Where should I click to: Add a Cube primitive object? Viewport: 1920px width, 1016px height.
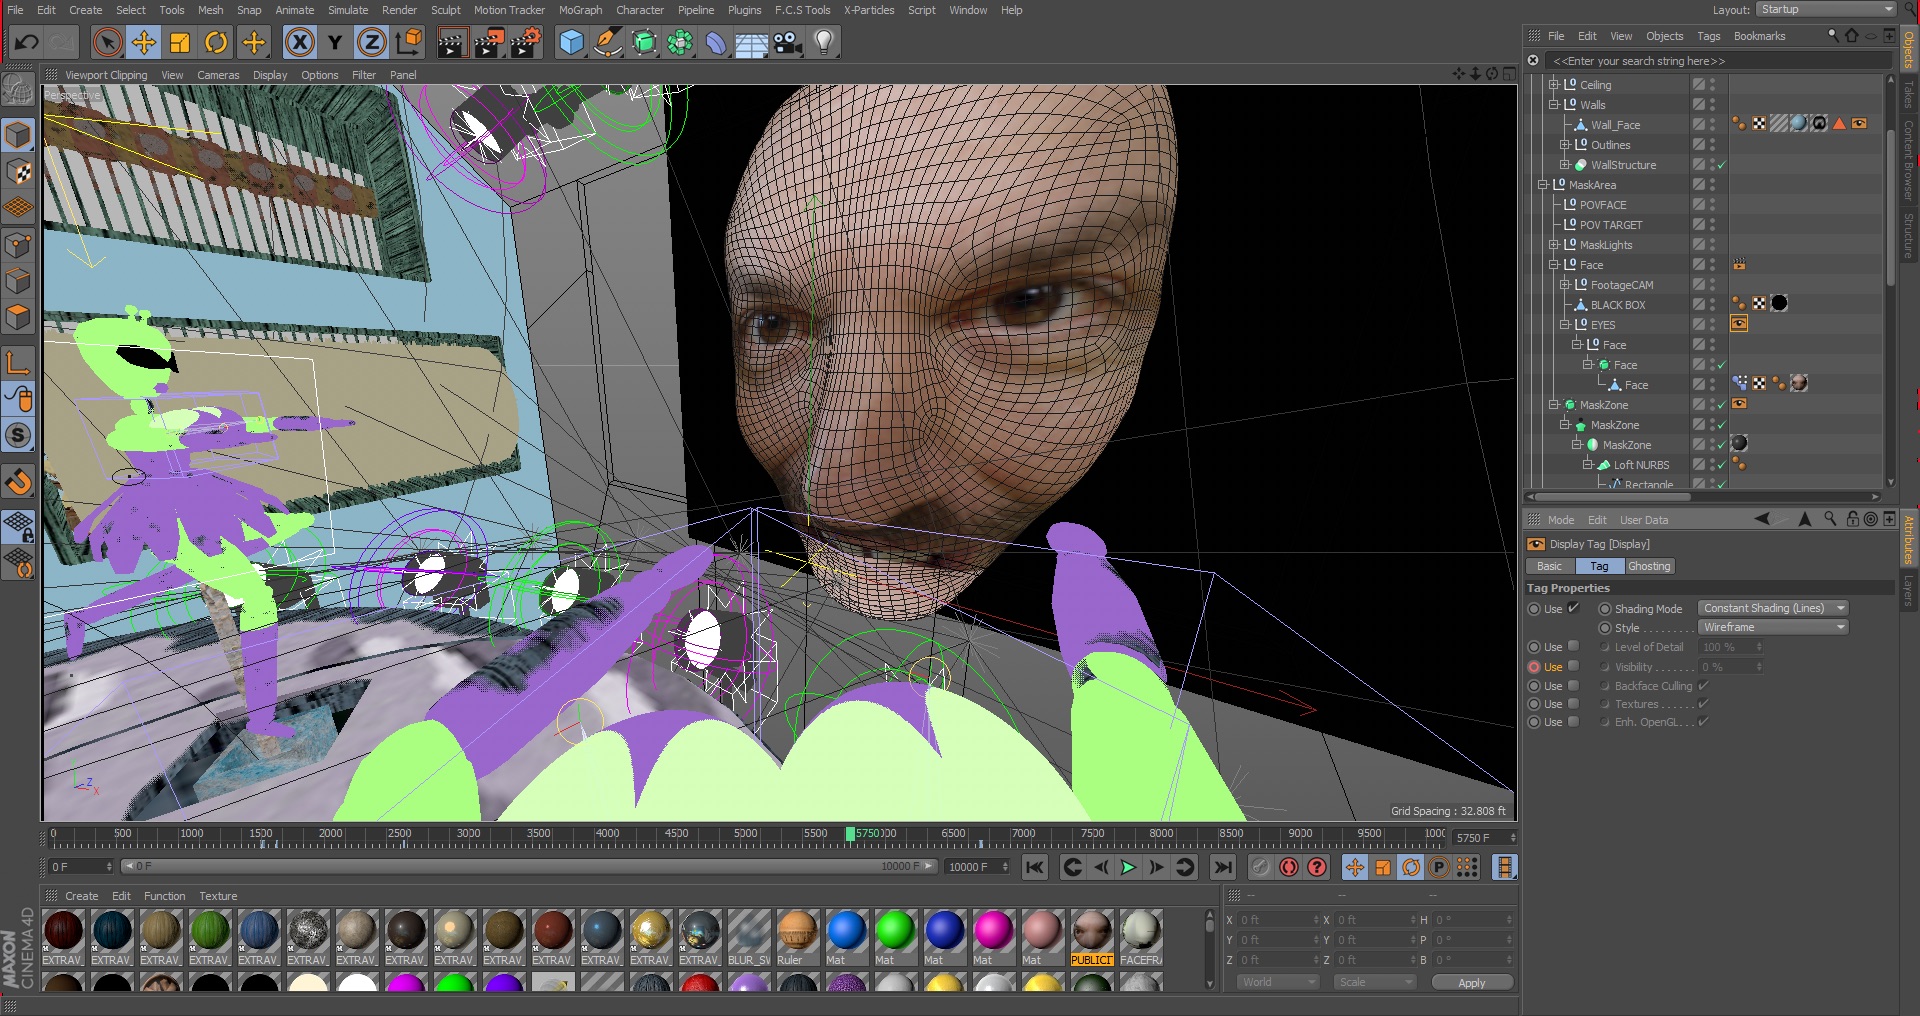point(571,42)
